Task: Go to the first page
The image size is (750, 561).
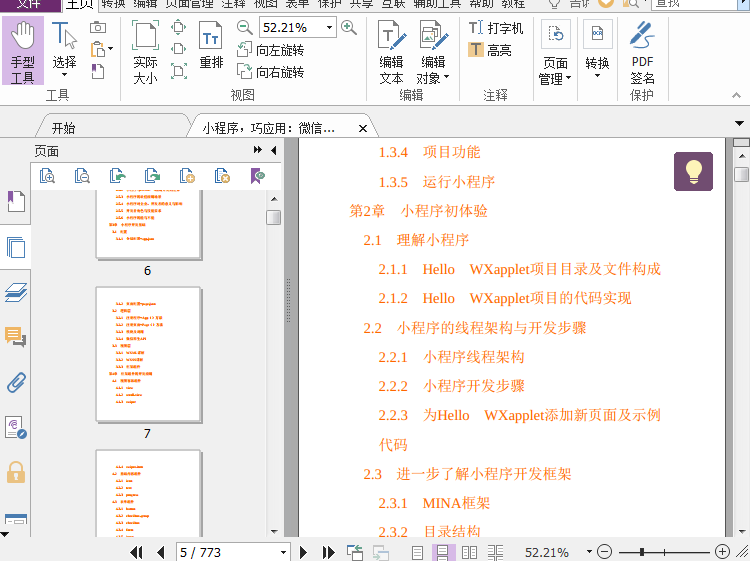Action: 136,552
